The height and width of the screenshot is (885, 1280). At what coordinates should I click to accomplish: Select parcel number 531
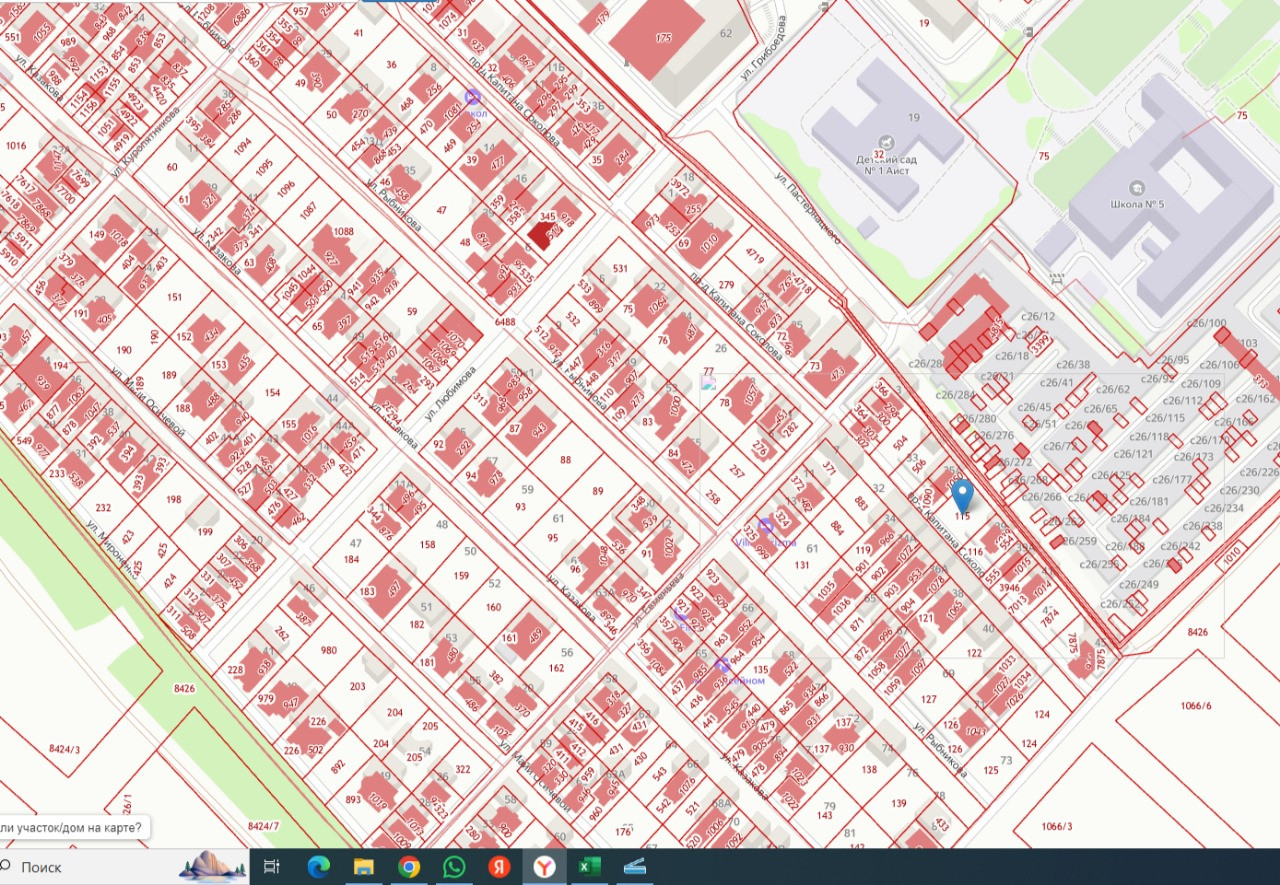pyautogui.click(x=620, y=268)
